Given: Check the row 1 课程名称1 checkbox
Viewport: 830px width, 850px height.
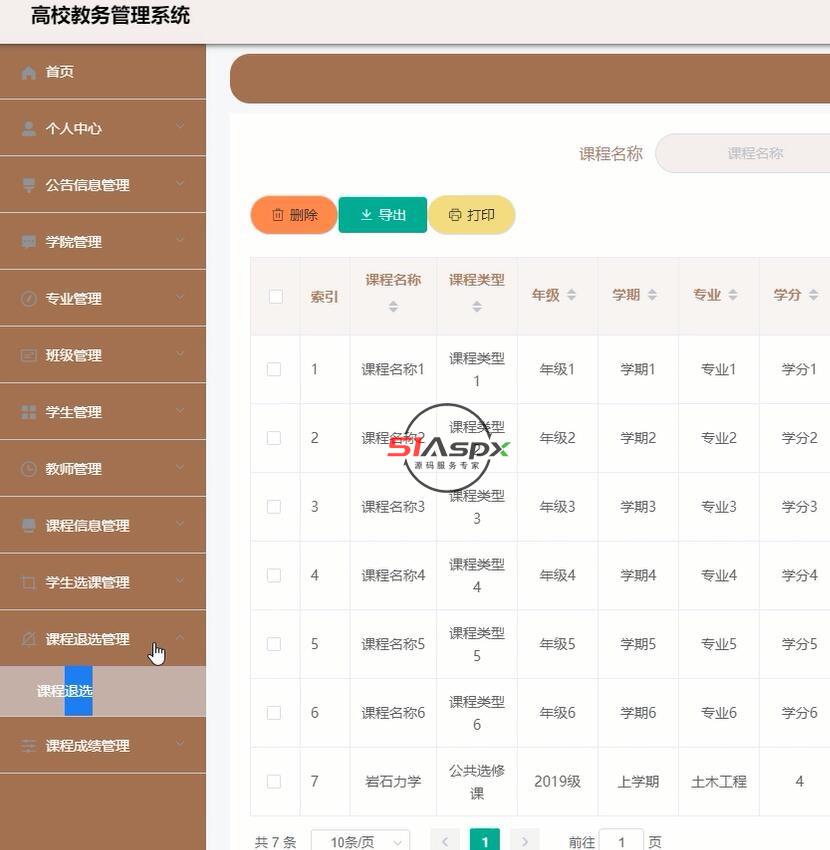Looking at the screenshot, I should click(274, 369).
